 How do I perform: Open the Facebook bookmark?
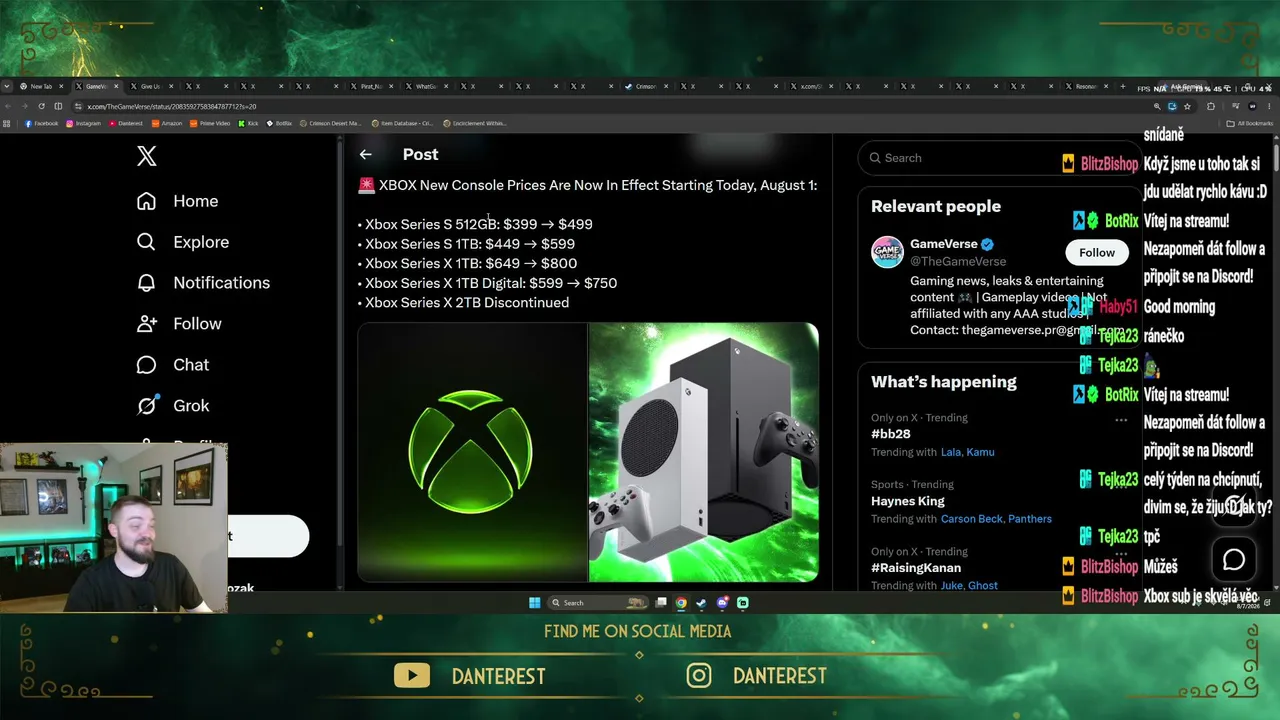[41, 124]
